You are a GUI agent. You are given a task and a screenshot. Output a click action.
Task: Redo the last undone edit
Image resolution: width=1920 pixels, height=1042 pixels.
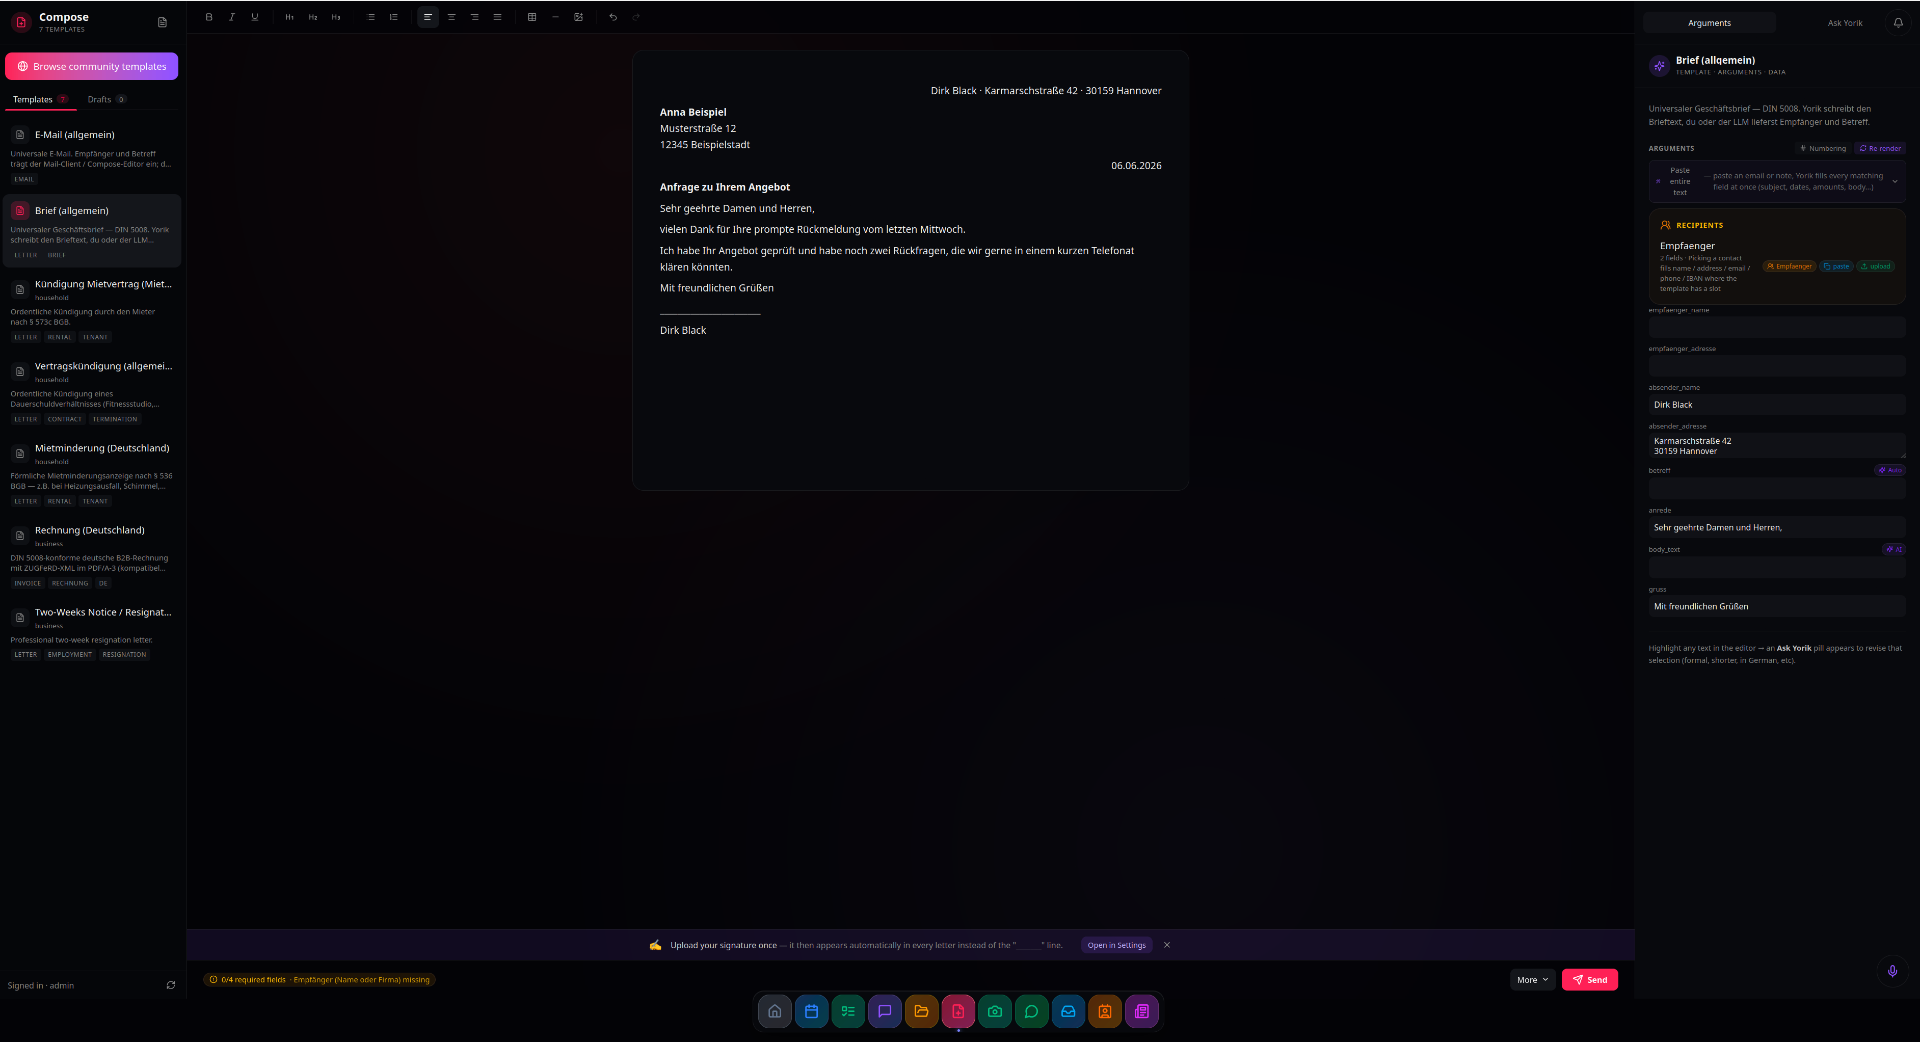click(x=636, y=17)
